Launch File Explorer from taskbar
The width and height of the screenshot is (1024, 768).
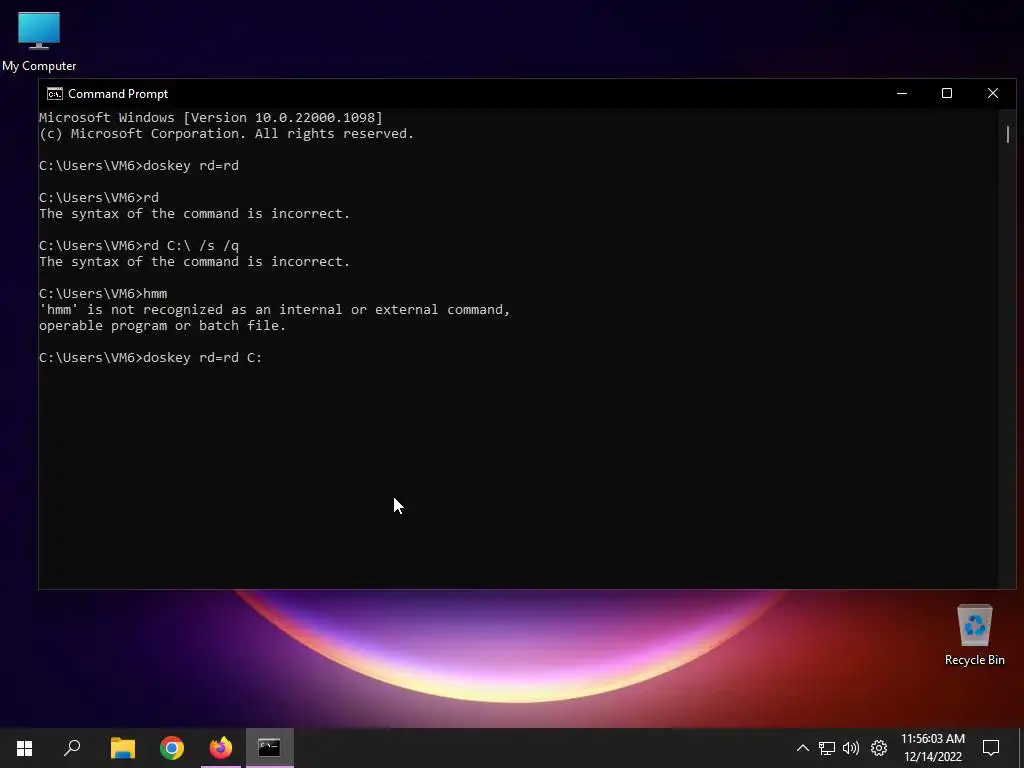[123, 748]
